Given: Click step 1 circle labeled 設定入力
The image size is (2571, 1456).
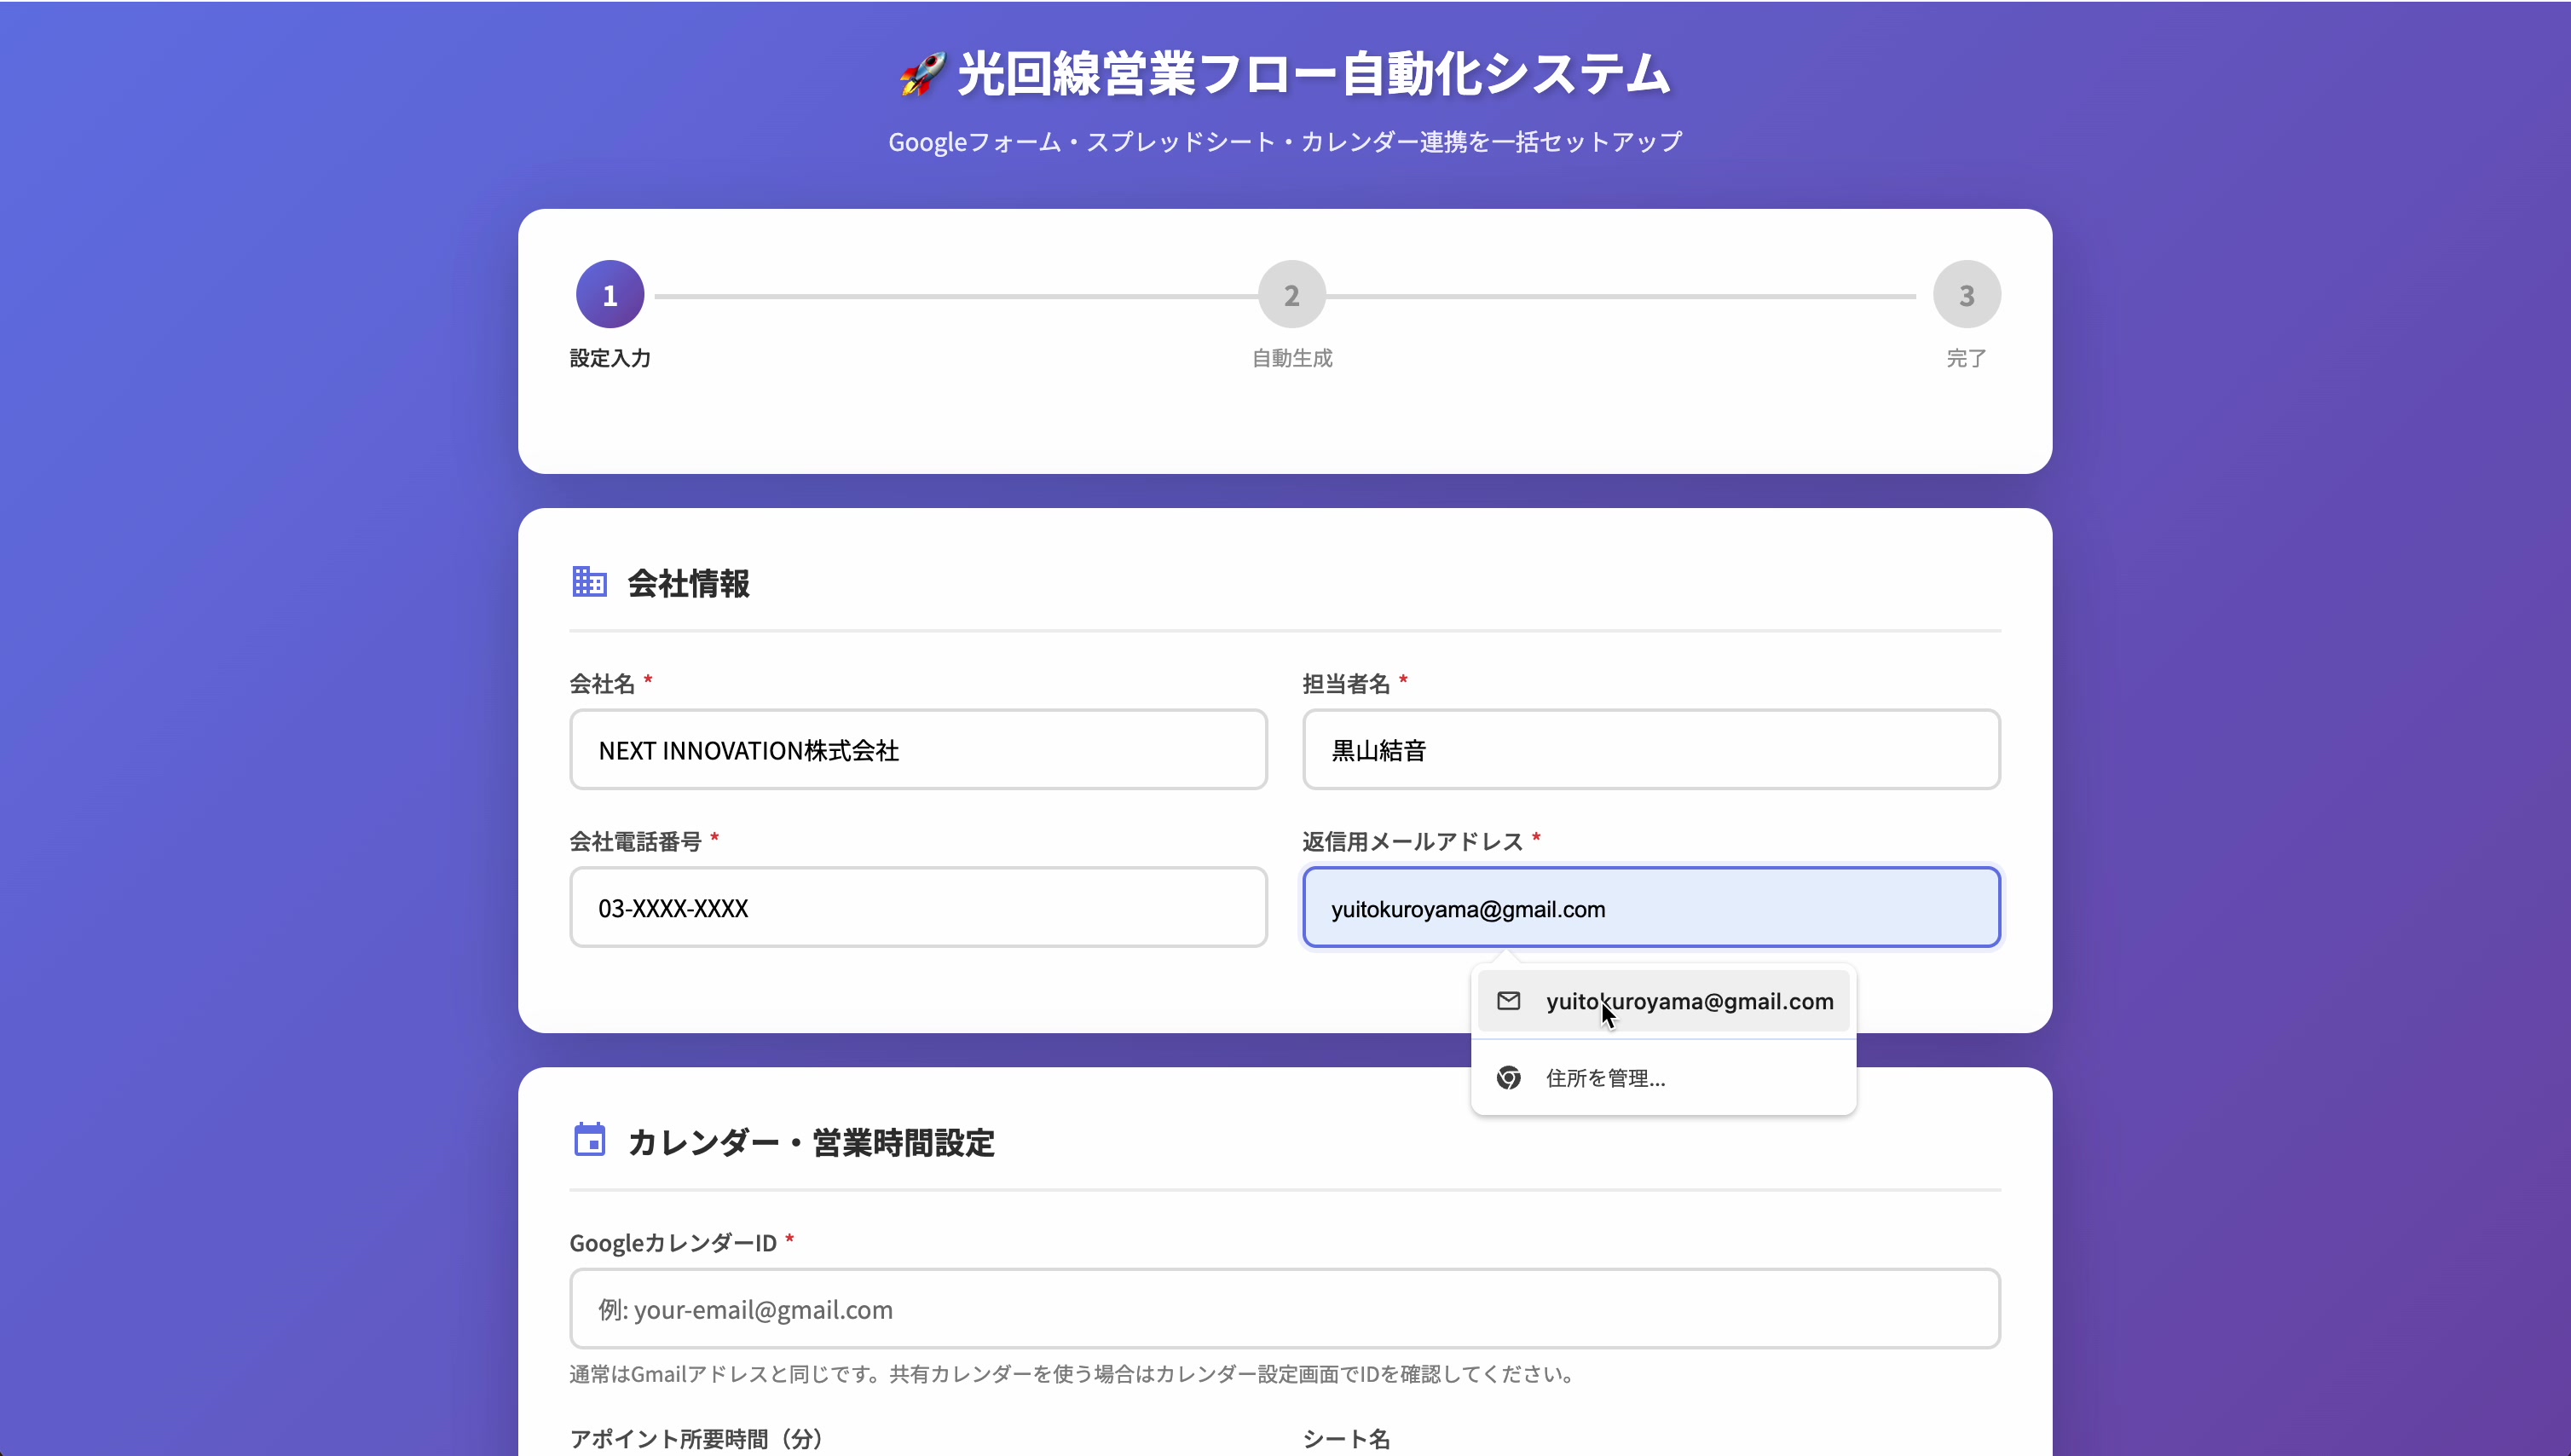Looking at the screenshot, I should 609,294.
